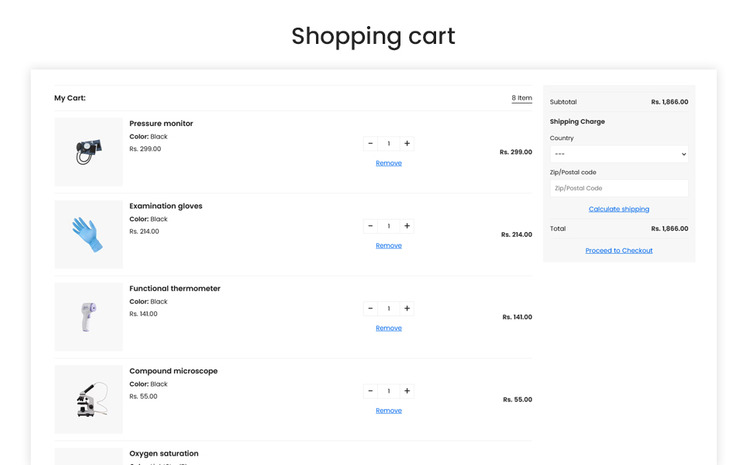Click quantity field for Examination gloves
748x465 pixels.
[389, 226]
